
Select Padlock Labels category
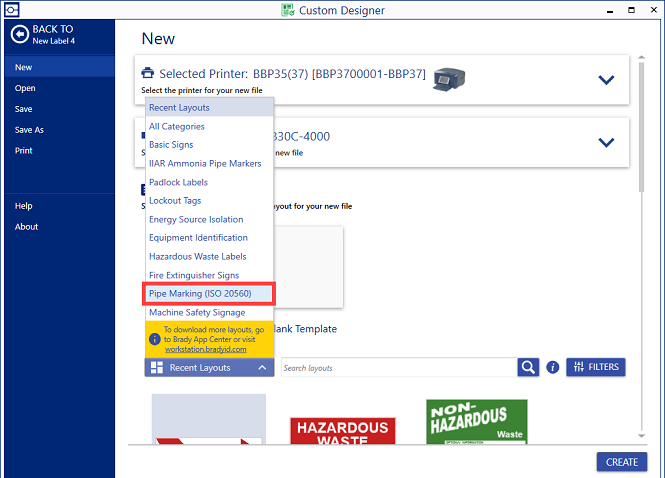[x=210, y=182]
